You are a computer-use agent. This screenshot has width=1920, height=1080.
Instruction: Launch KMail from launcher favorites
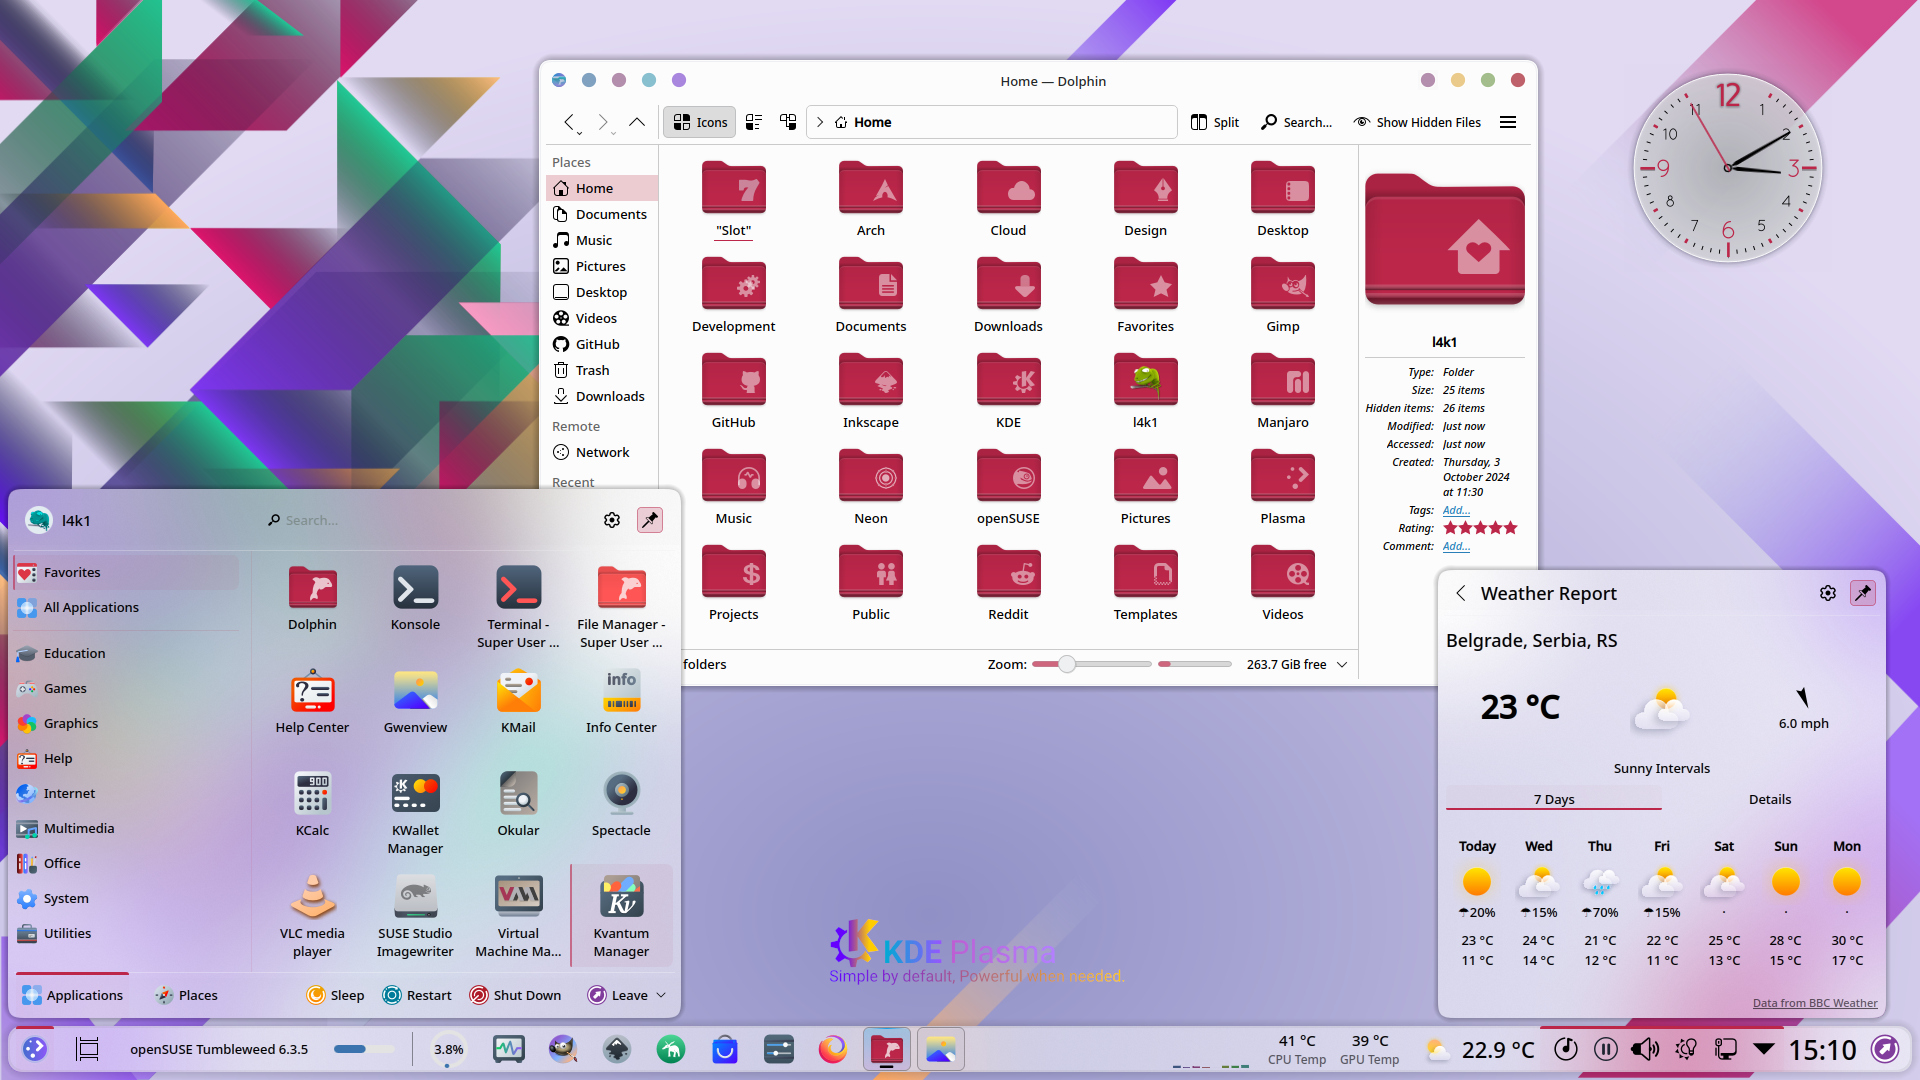pos(518,702)
